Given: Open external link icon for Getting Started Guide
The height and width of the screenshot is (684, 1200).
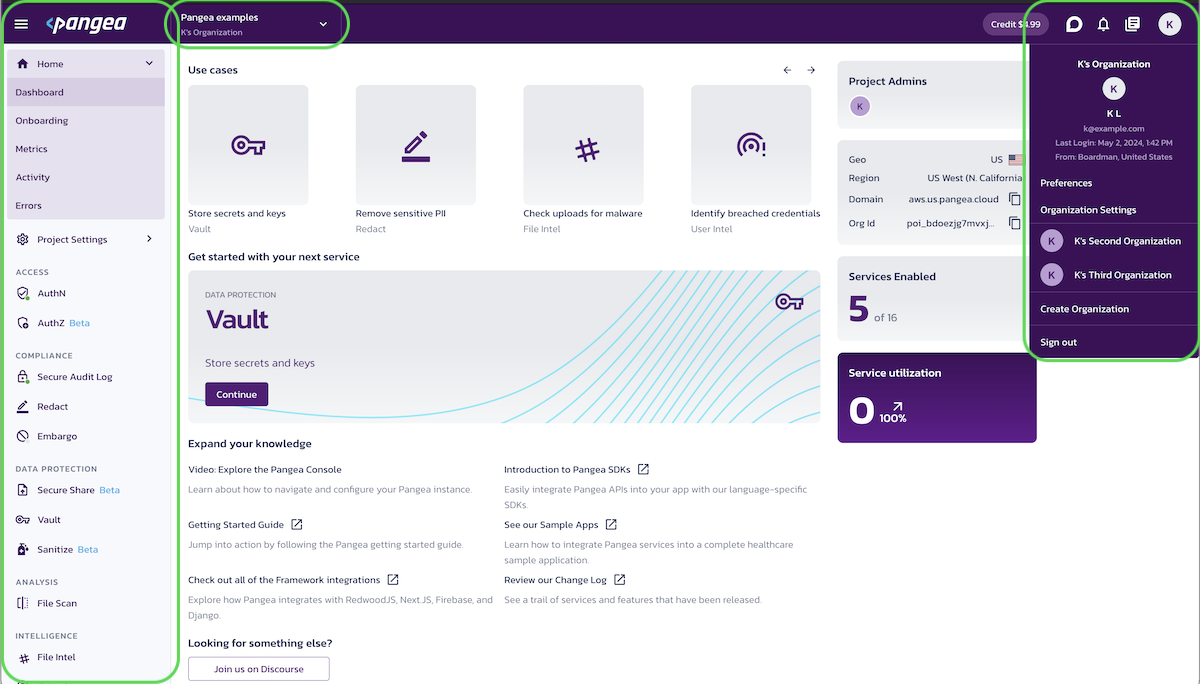Looking at the screenshot, I should coord(296,524).
